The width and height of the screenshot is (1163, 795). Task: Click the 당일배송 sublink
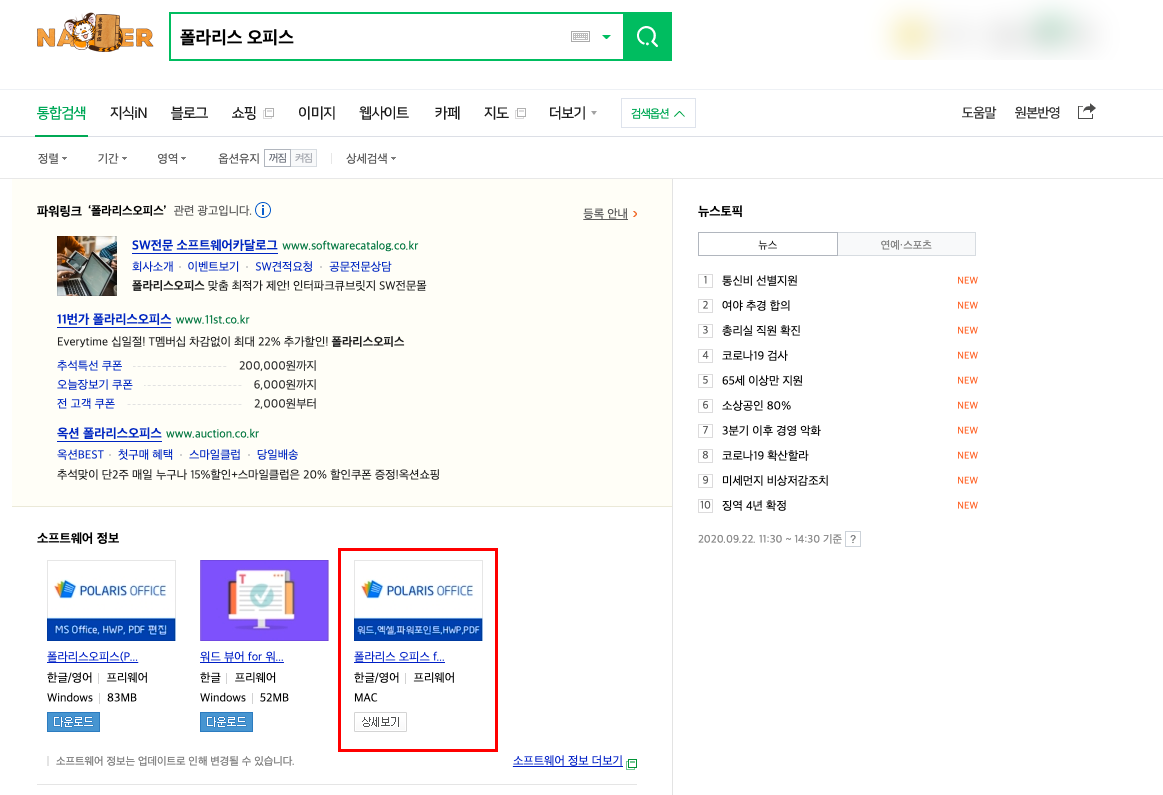[277, 454]
